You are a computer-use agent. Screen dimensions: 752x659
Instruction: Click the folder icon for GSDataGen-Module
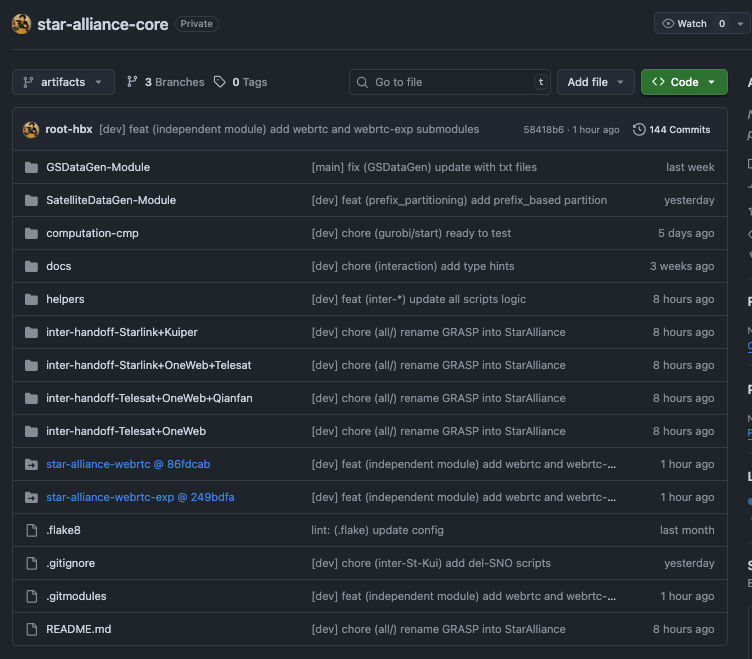(31, 167)
